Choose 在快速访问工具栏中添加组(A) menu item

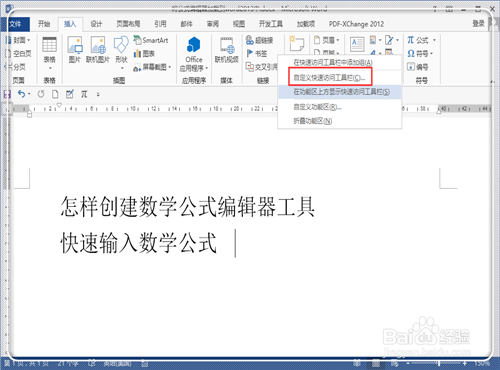(x=340, y=63)
